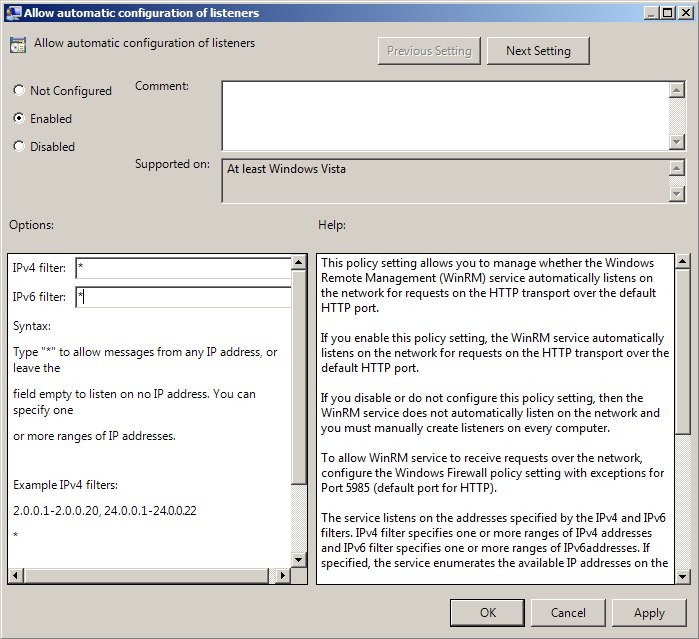Click Options pane scroll right arrow
The width and height of the screenshot is (699, 639).
pos(282,575)
